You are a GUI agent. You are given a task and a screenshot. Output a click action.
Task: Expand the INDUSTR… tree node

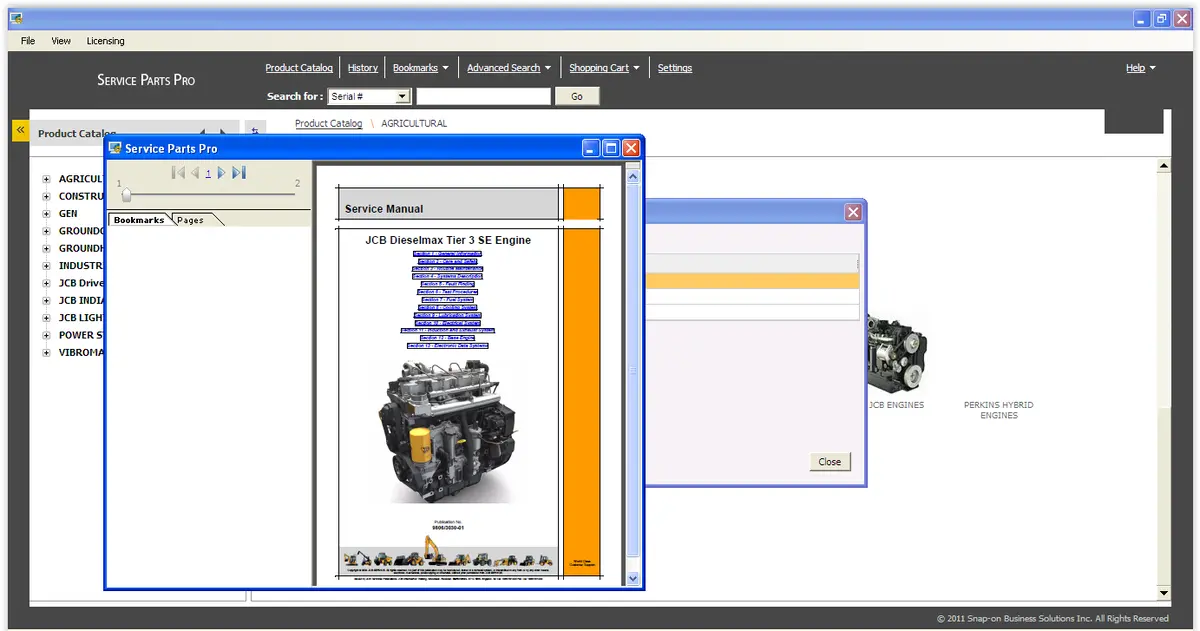46,266
